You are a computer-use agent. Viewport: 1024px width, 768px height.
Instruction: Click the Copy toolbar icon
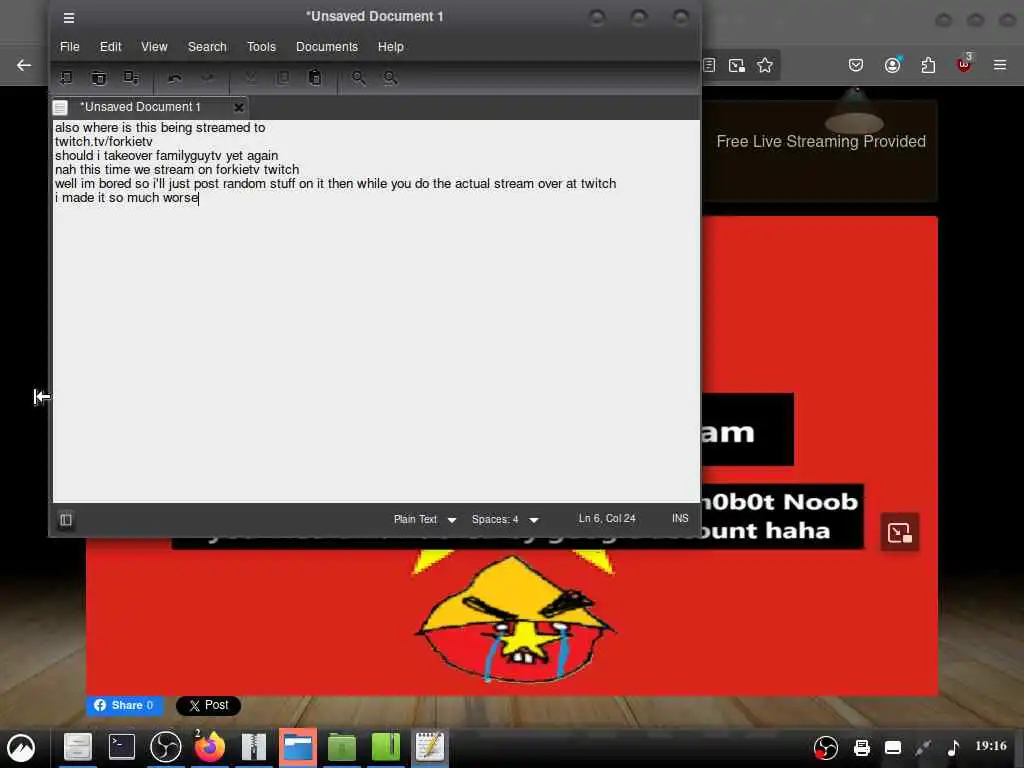pos(283,78)
